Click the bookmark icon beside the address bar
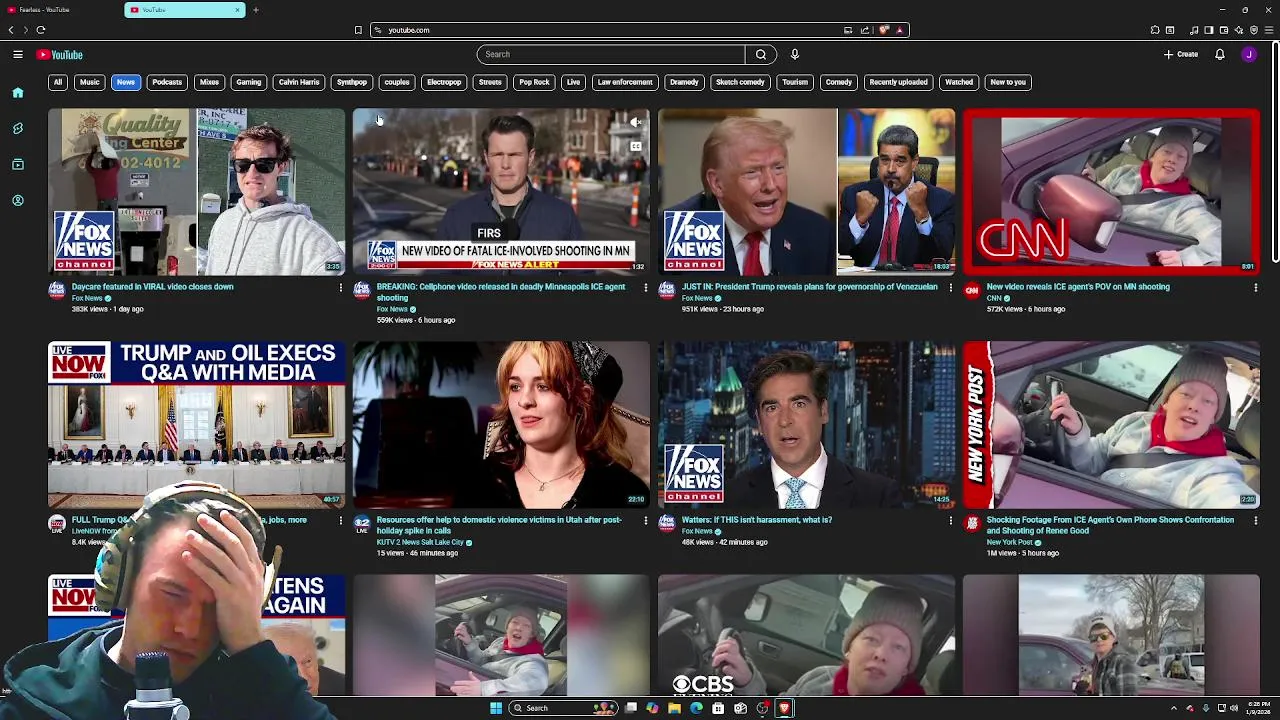The height and width of the screenshot is (720, 1280). pyautogui.click(x=358, y=30)
